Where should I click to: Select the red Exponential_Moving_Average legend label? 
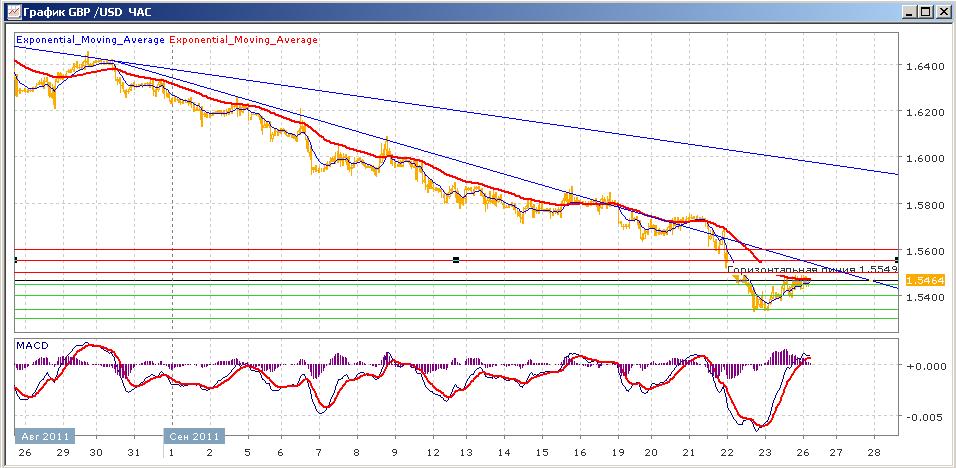click(x=243, y=40)
